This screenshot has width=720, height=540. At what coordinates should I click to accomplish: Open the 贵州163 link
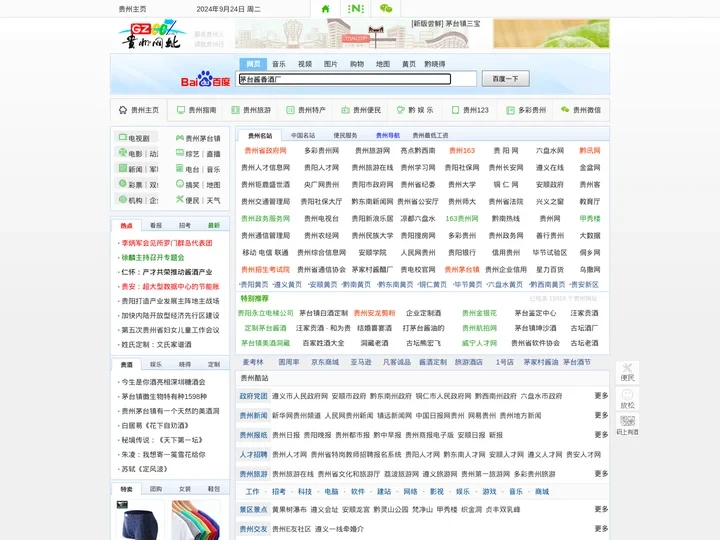(x=462, y=151)
